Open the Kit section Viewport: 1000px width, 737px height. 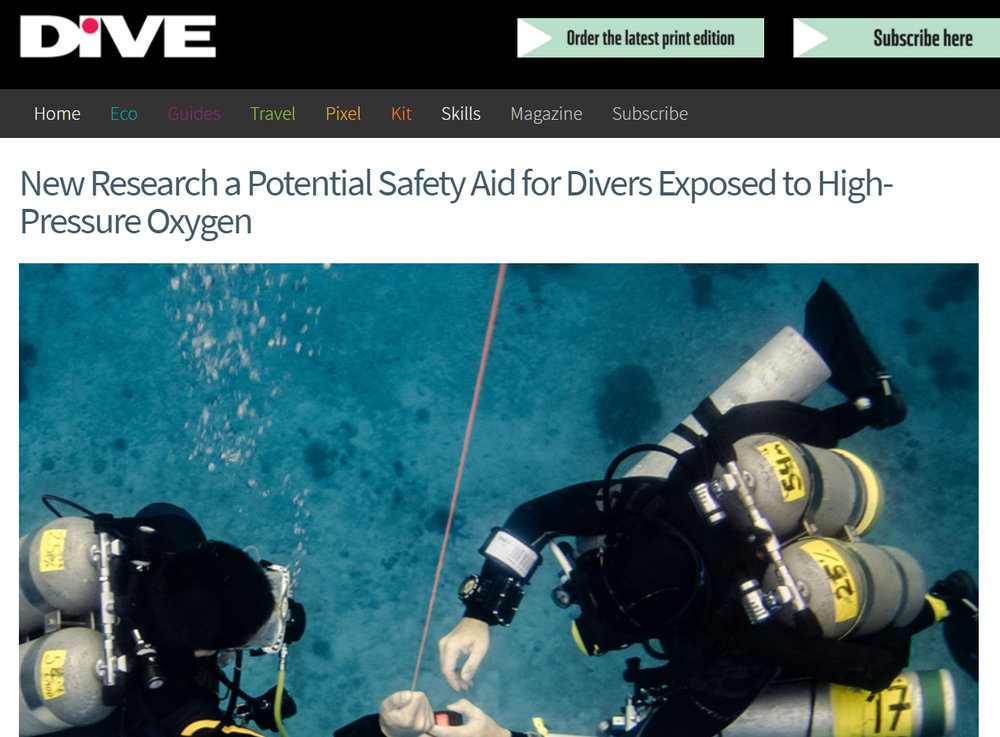[401, 113]
